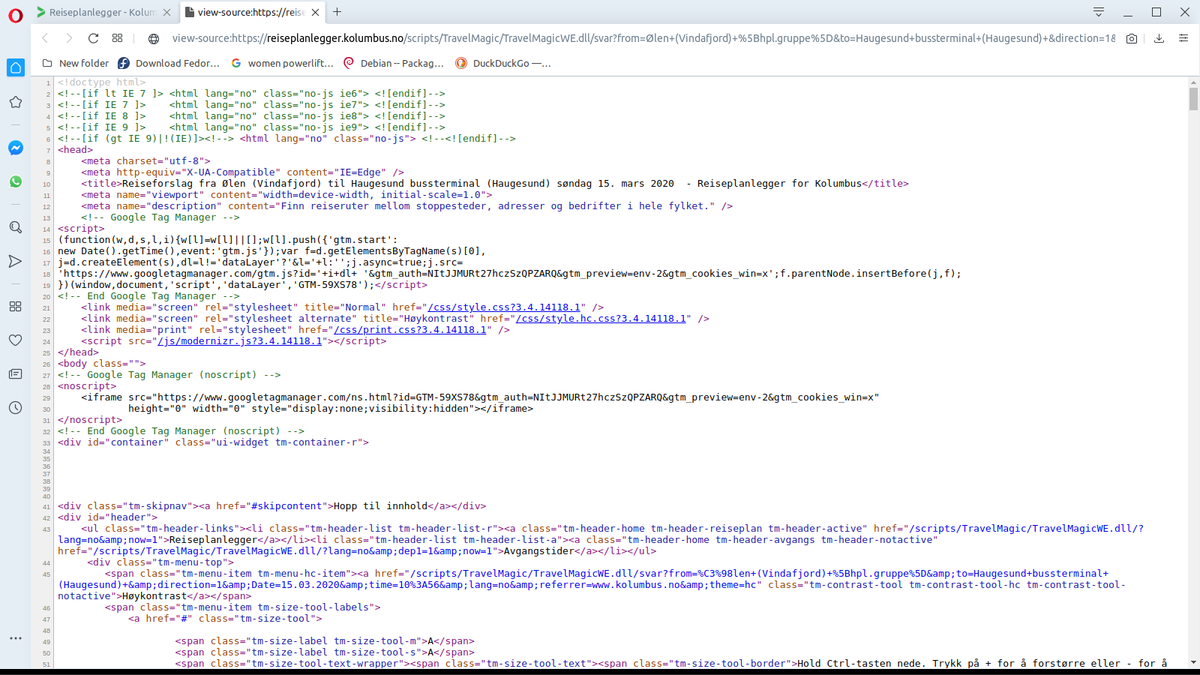
Task: Switch to the Reiseplanlegger - Kolumbus tab
Action: 102,13
